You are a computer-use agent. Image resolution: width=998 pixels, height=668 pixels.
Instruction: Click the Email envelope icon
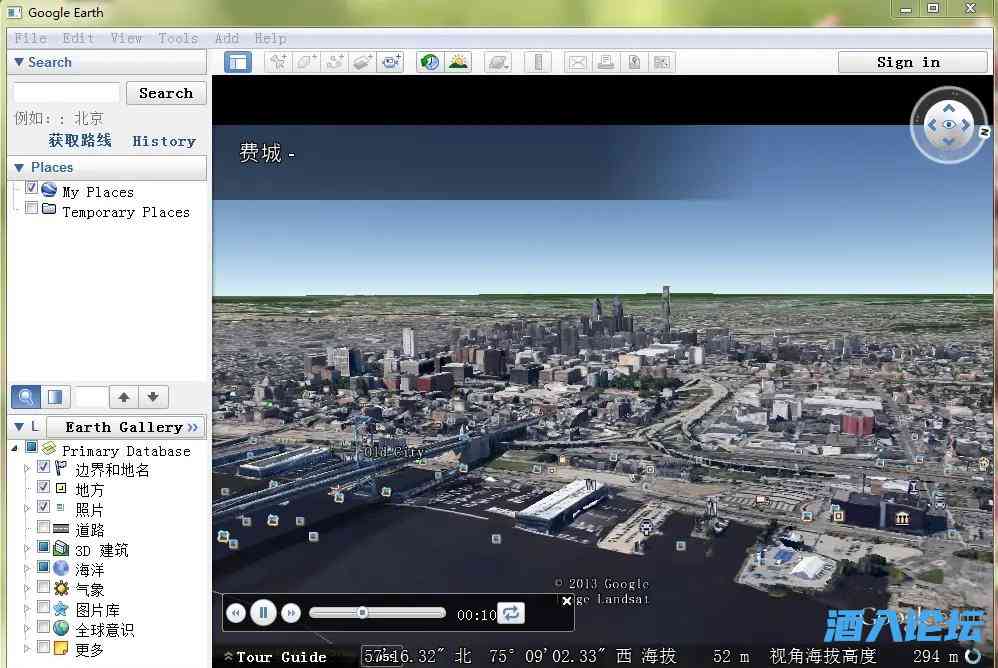click(577, 62)
